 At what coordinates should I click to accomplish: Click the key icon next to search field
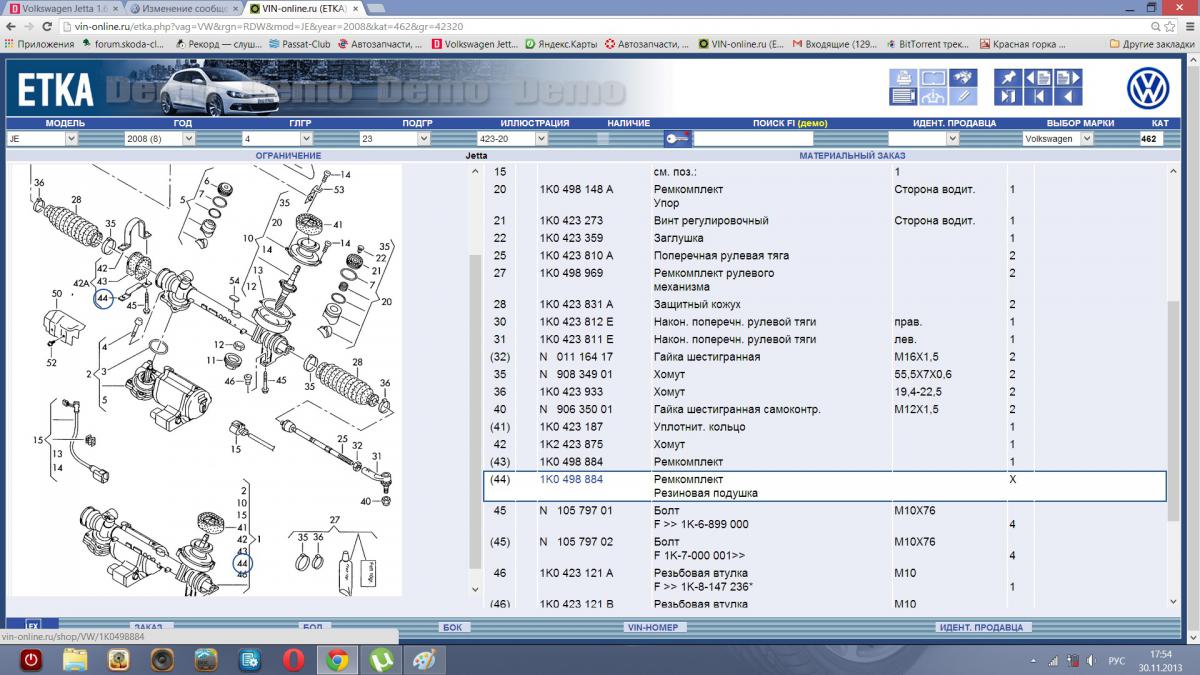tap(678, 139)
